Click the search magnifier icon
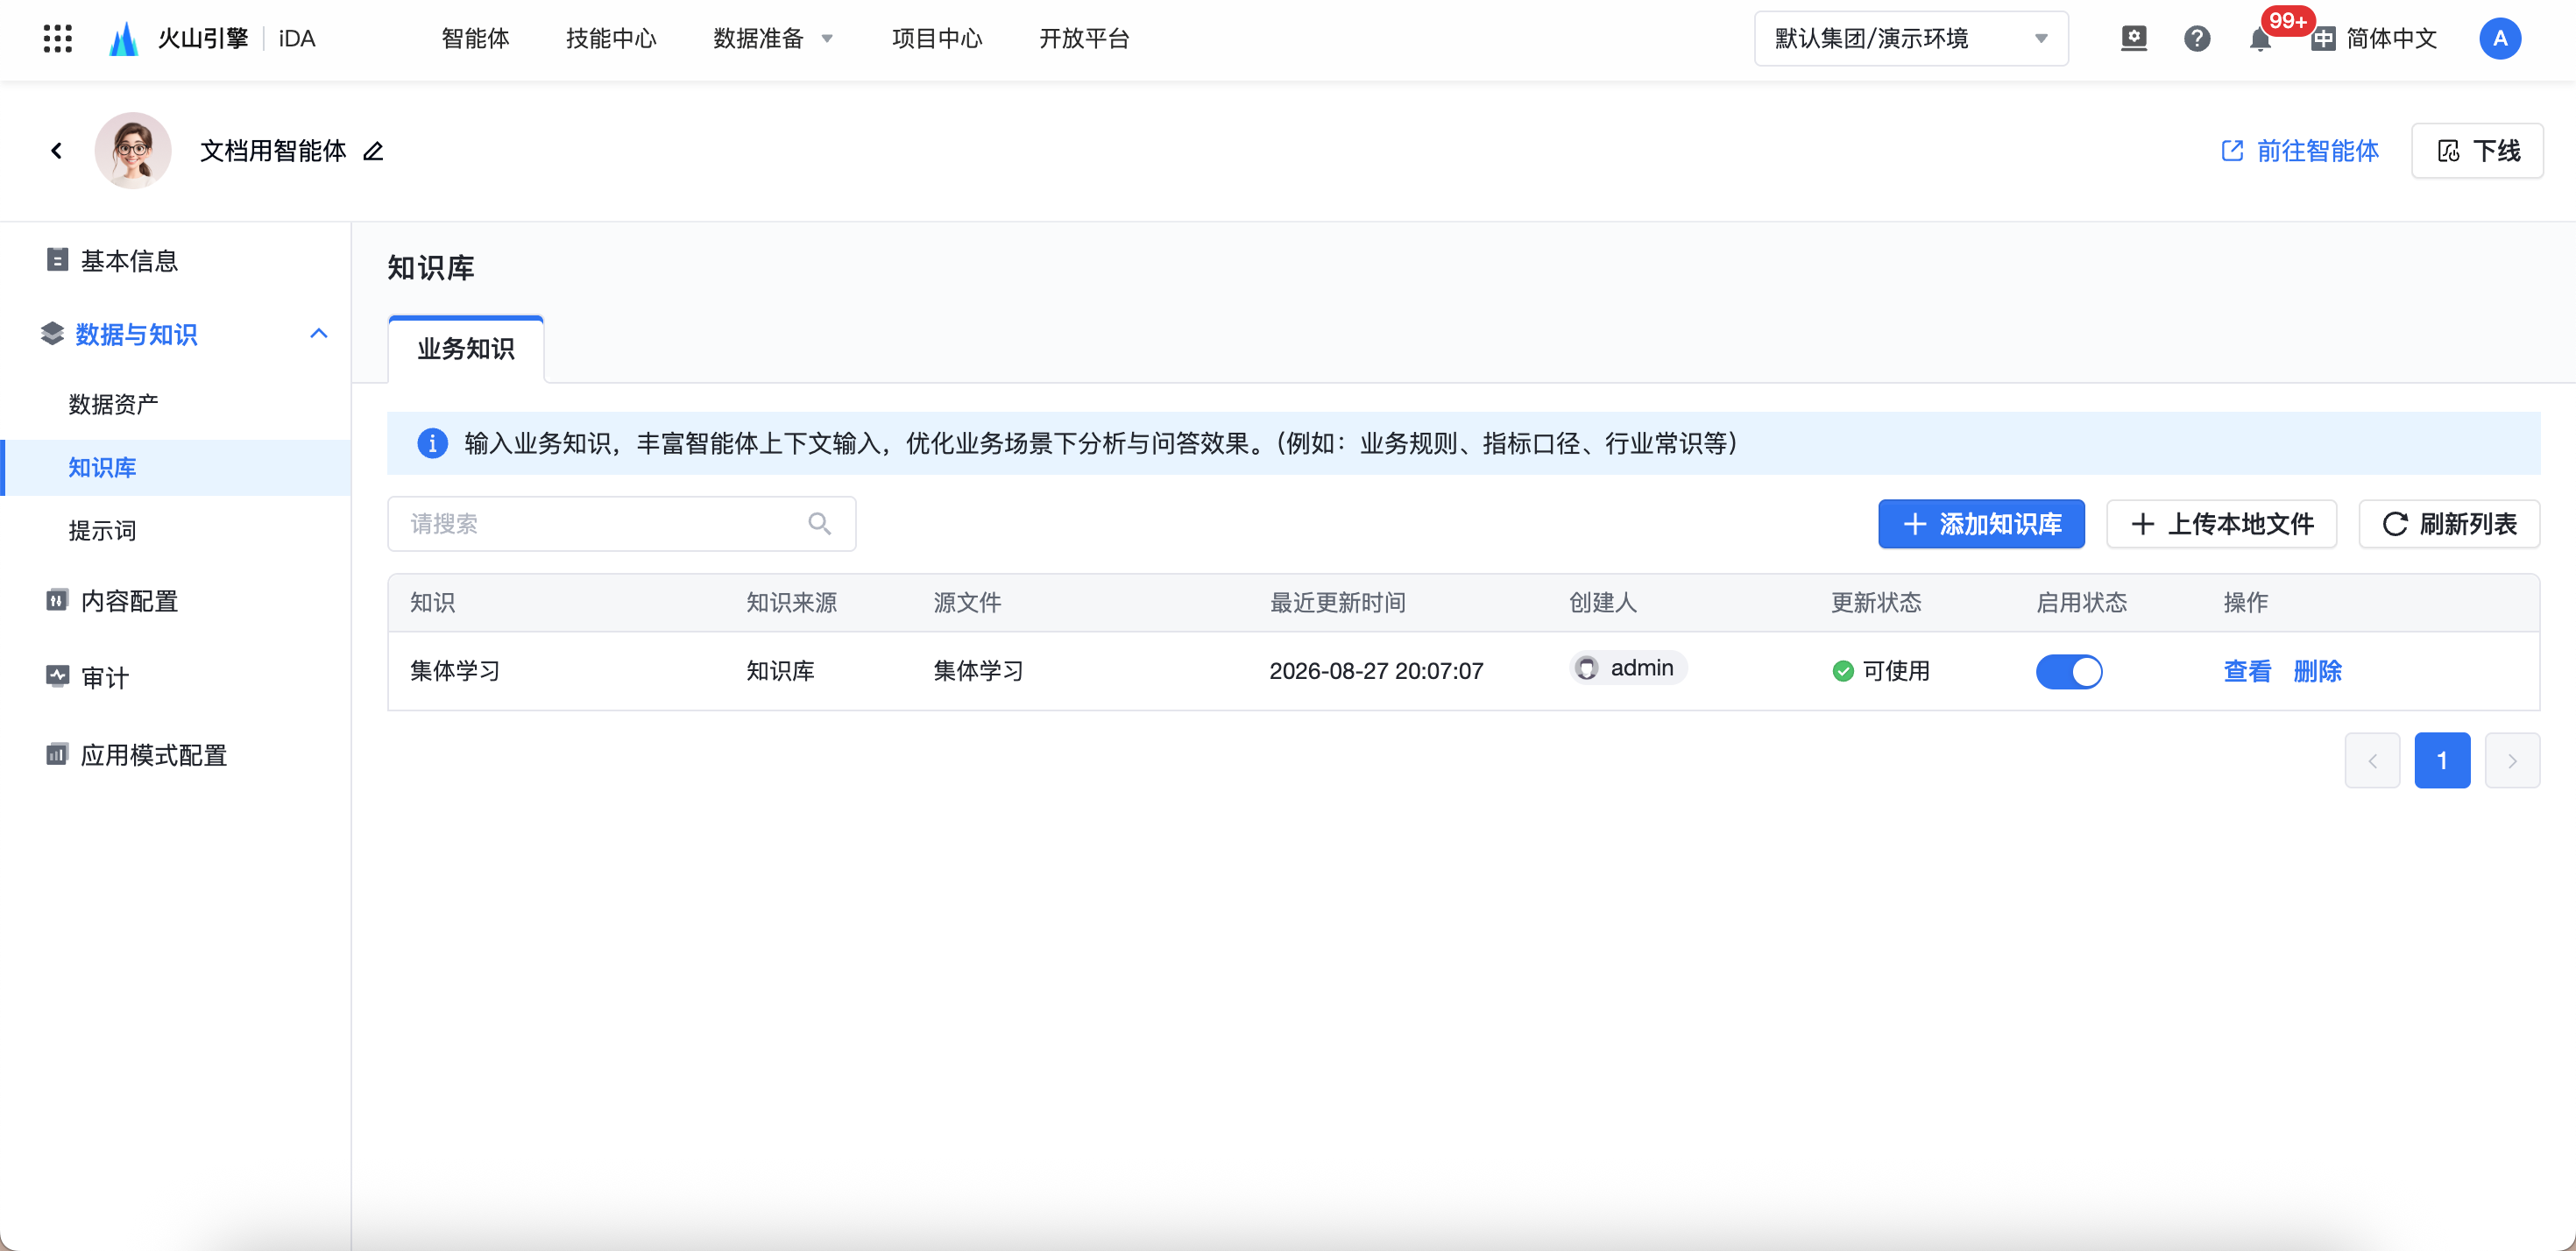 (x=819, y=524)
